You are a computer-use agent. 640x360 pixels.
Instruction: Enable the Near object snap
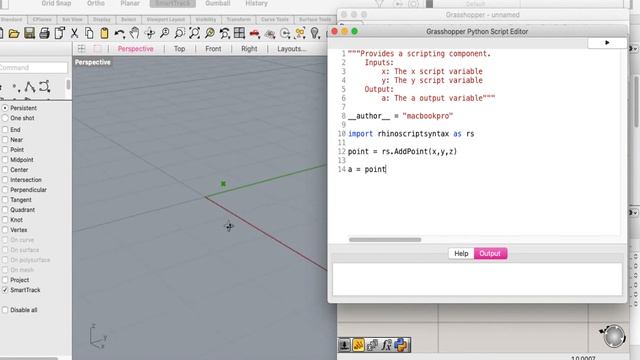point(5,140)
